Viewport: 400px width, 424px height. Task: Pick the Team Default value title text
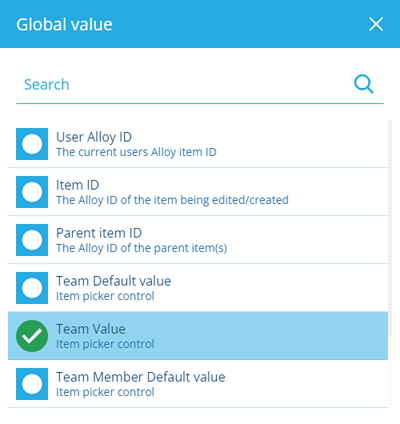pos(114,281)
